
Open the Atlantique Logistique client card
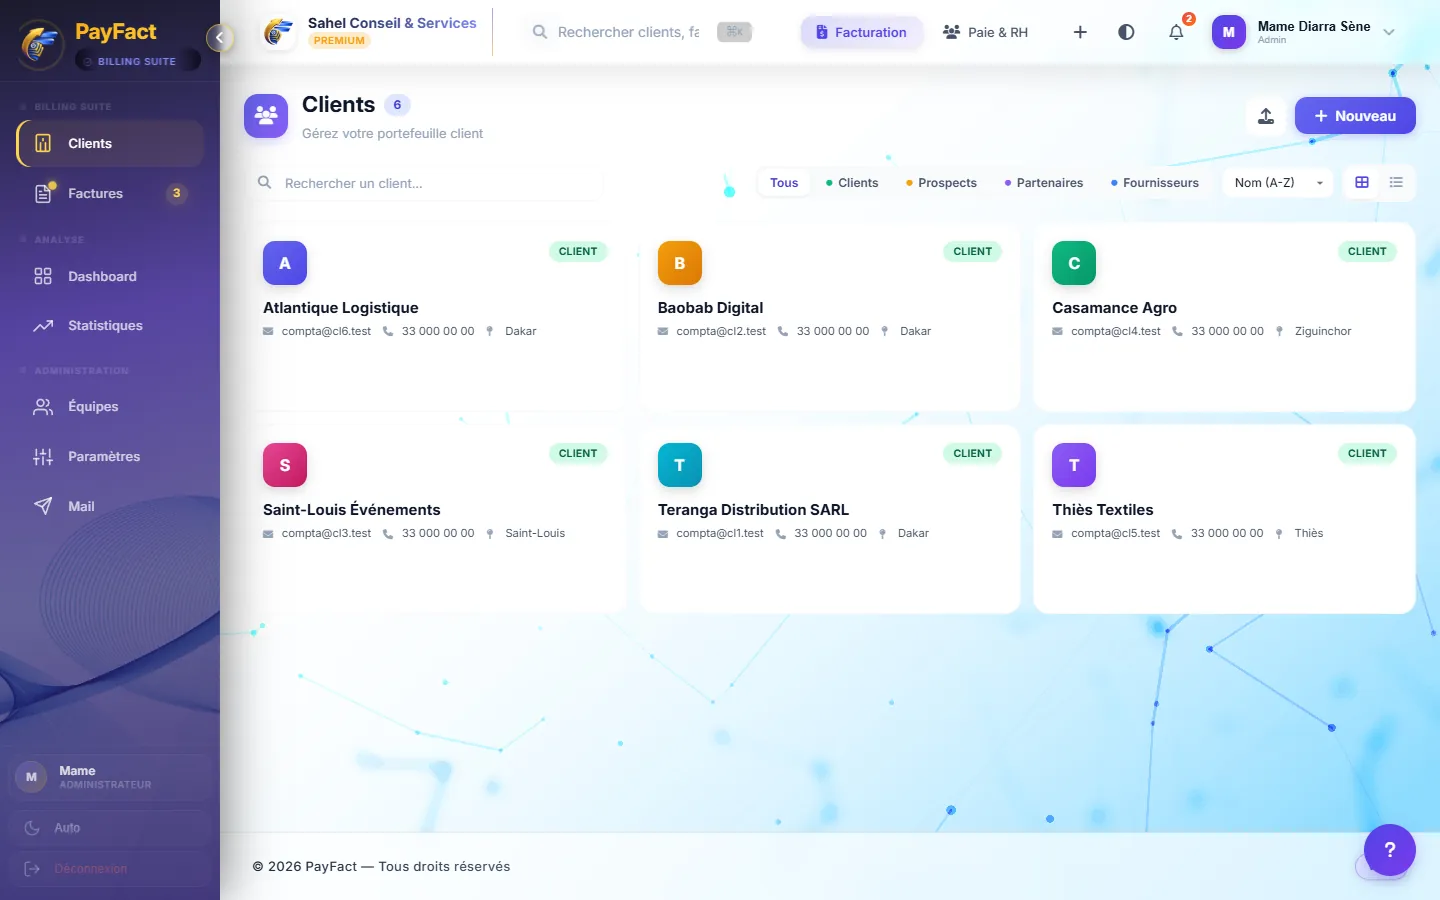[x=436, y=316]
